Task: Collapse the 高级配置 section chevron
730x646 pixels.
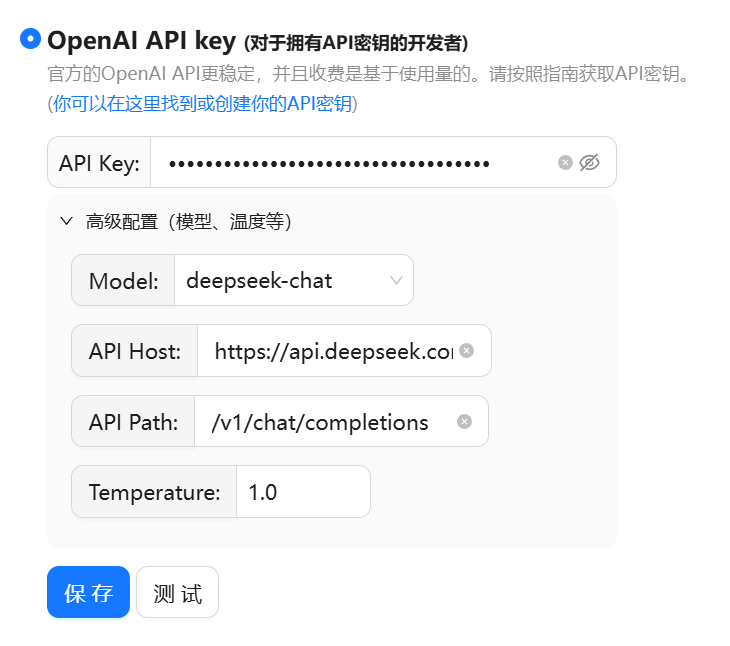Action: [x=67, y=221]
